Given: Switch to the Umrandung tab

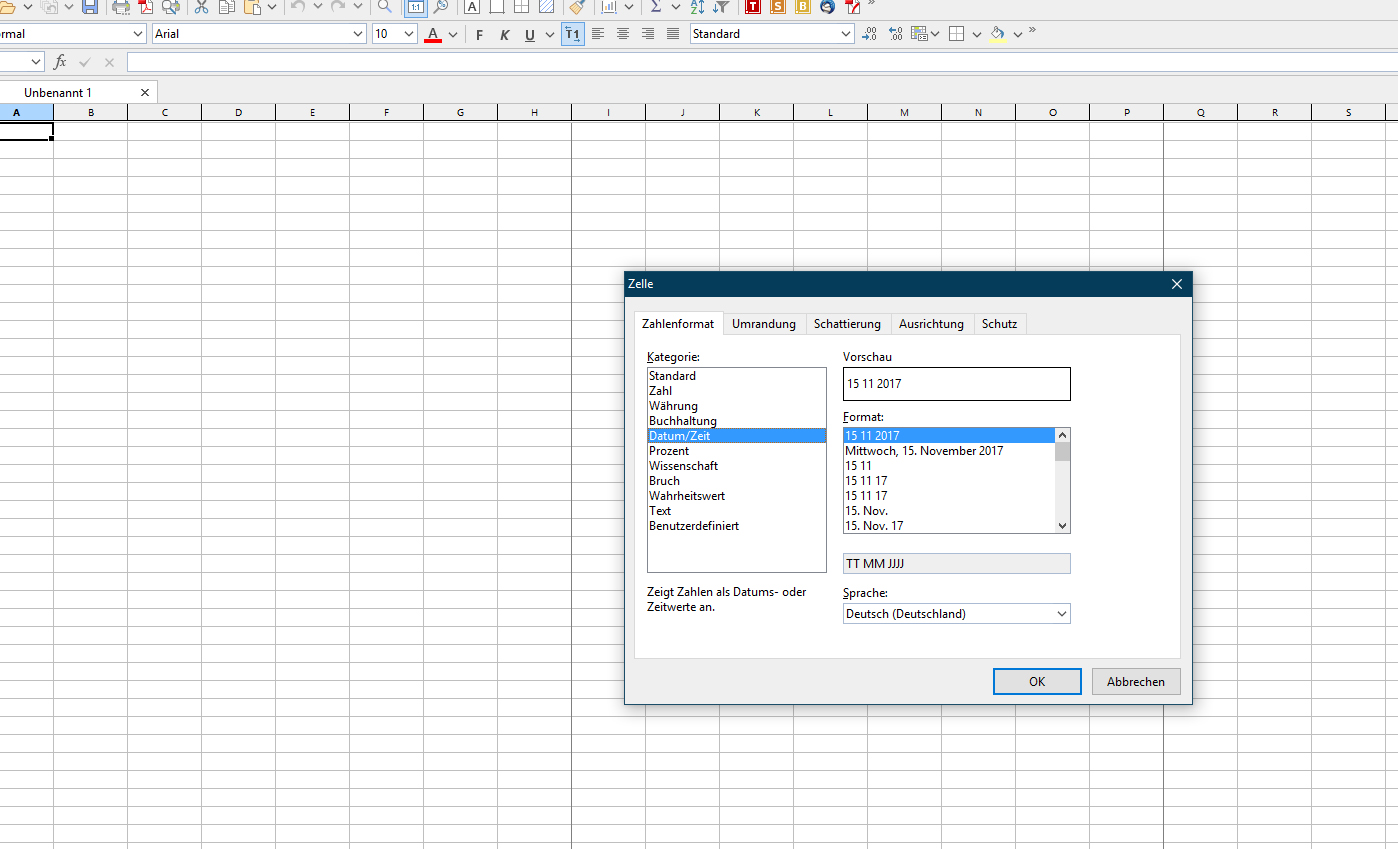Looking at the screenshot, I should coord(763,324).
